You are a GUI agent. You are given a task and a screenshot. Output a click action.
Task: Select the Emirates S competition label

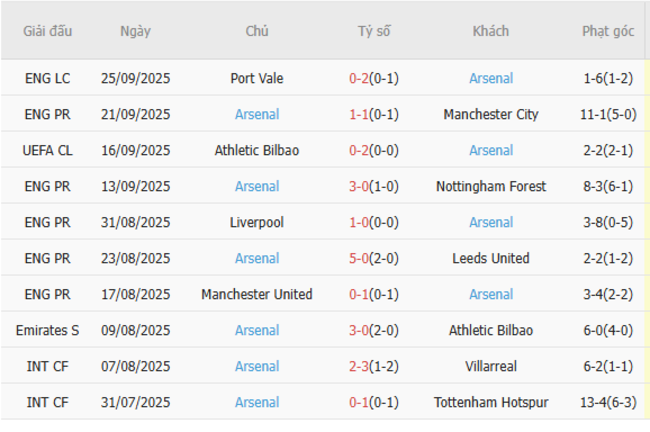tap(48, 330)
